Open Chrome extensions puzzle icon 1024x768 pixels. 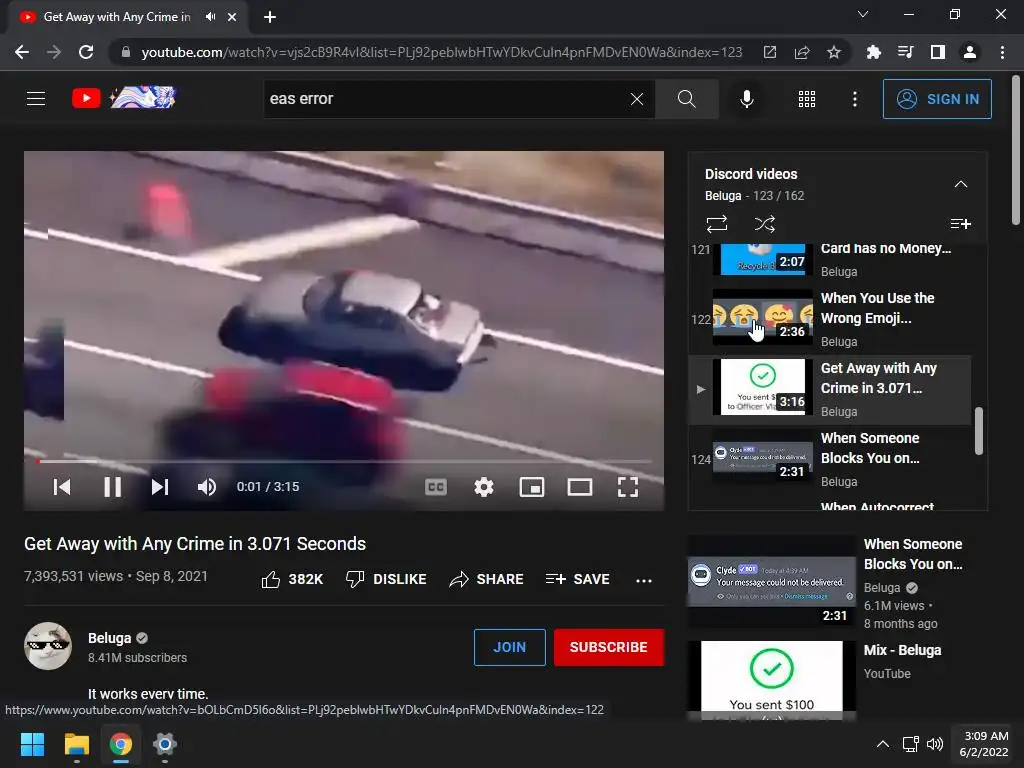pyautogui.click(x=873, y=52)
